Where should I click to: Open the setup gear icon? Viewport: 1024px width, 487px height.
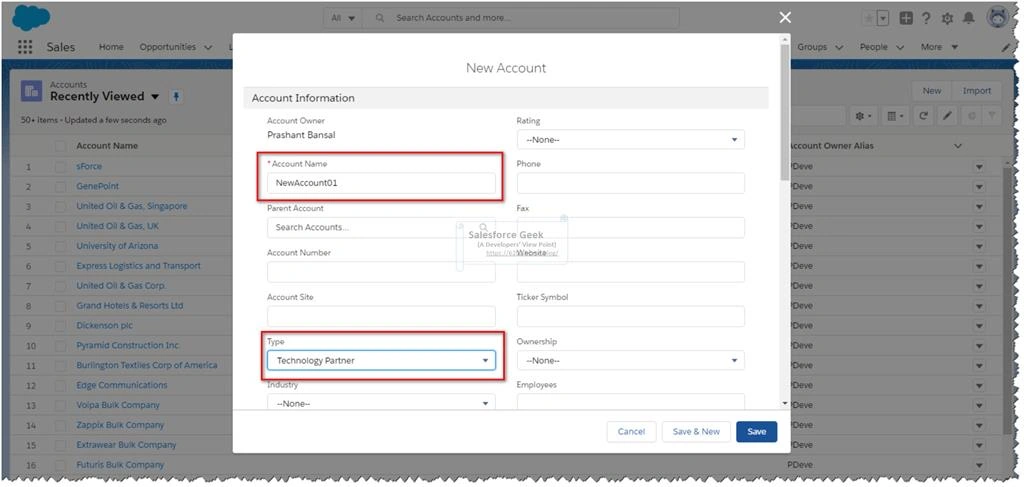click(x=947, y=18)
